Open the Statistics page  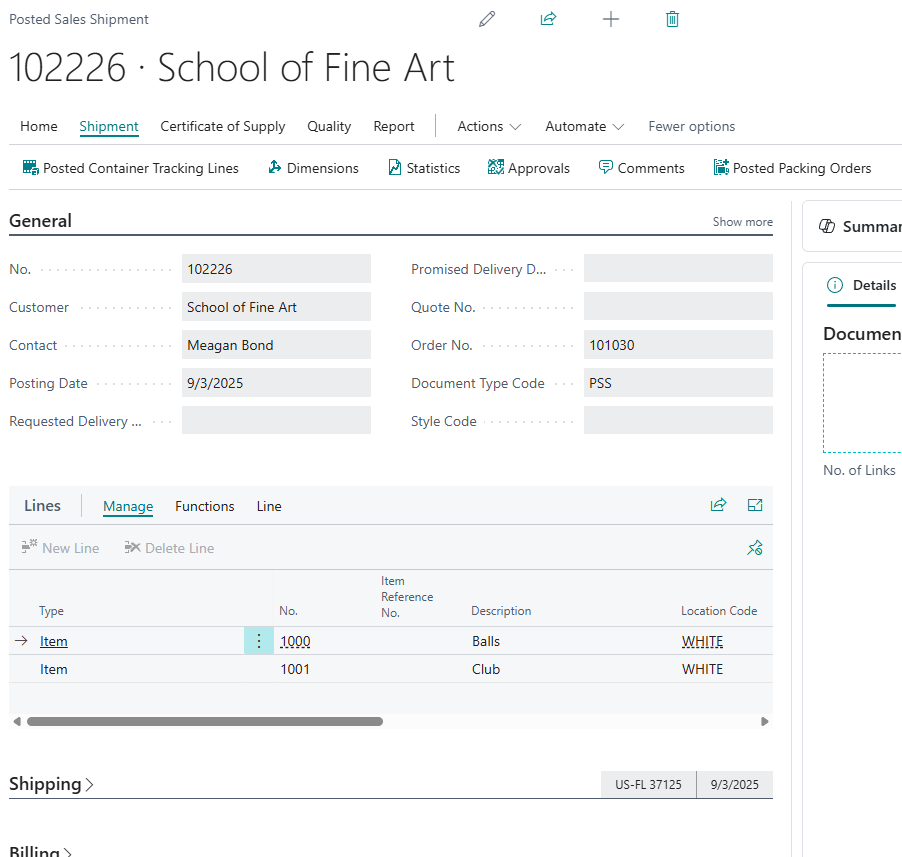coord(424,168)
